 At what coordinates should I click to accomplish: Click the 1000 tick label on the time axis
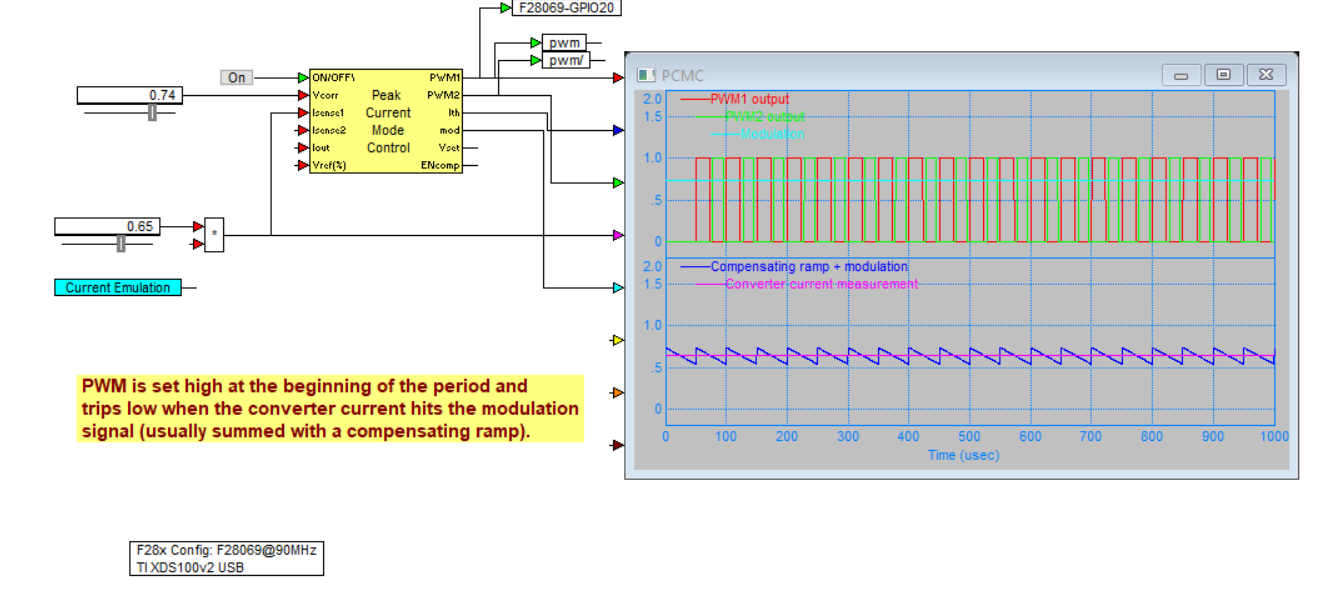coord(1273,436)
